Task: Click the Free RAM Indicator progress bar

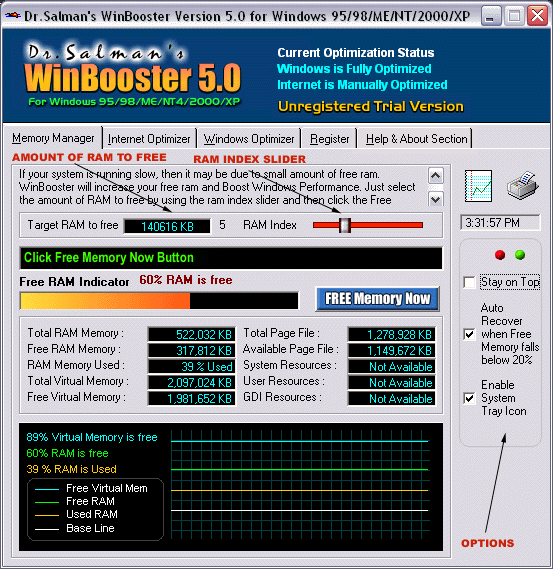Action: [159, 301]
